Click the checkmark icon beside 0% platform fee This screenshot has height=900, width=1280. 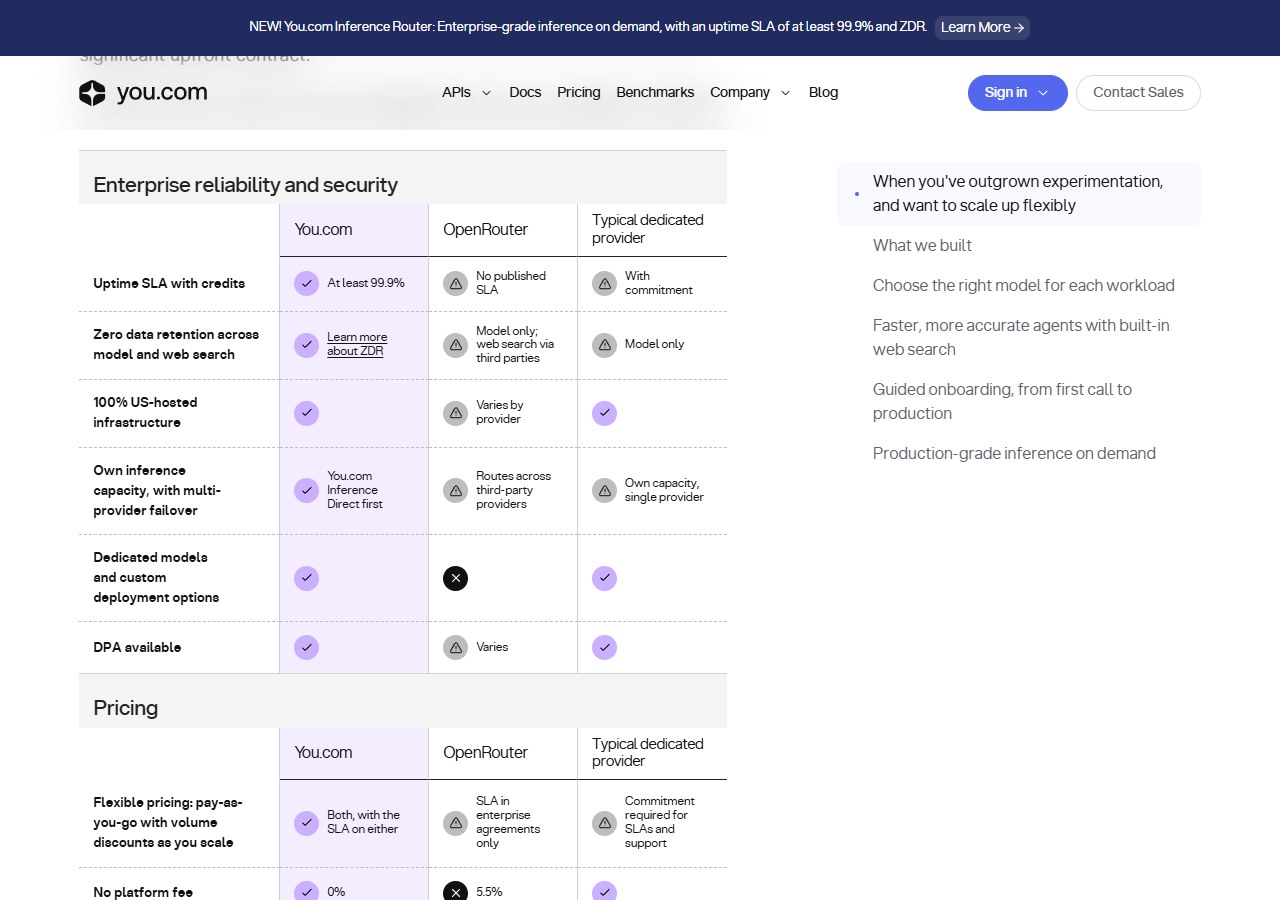pyautogui.click(x=306, y=891)
